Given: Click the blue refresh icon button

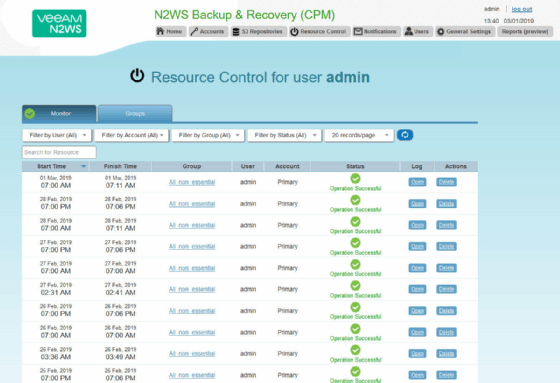Looking at the screenshot, I should (405, 135).
